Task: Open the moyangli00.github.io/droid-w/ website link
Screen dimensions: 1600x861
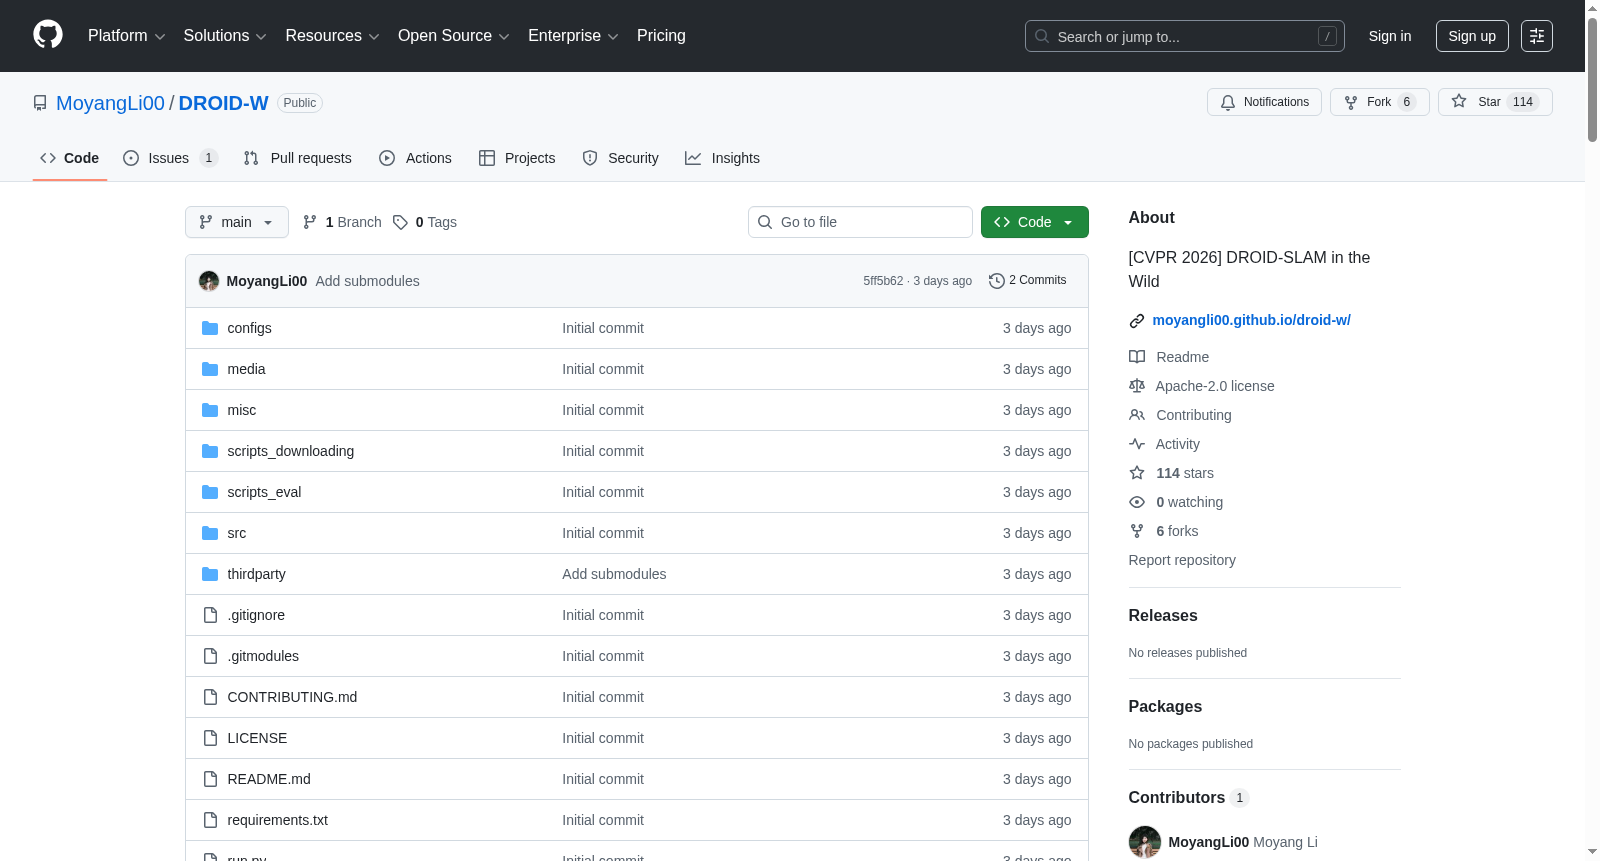Action: (x=1252, y=320)
